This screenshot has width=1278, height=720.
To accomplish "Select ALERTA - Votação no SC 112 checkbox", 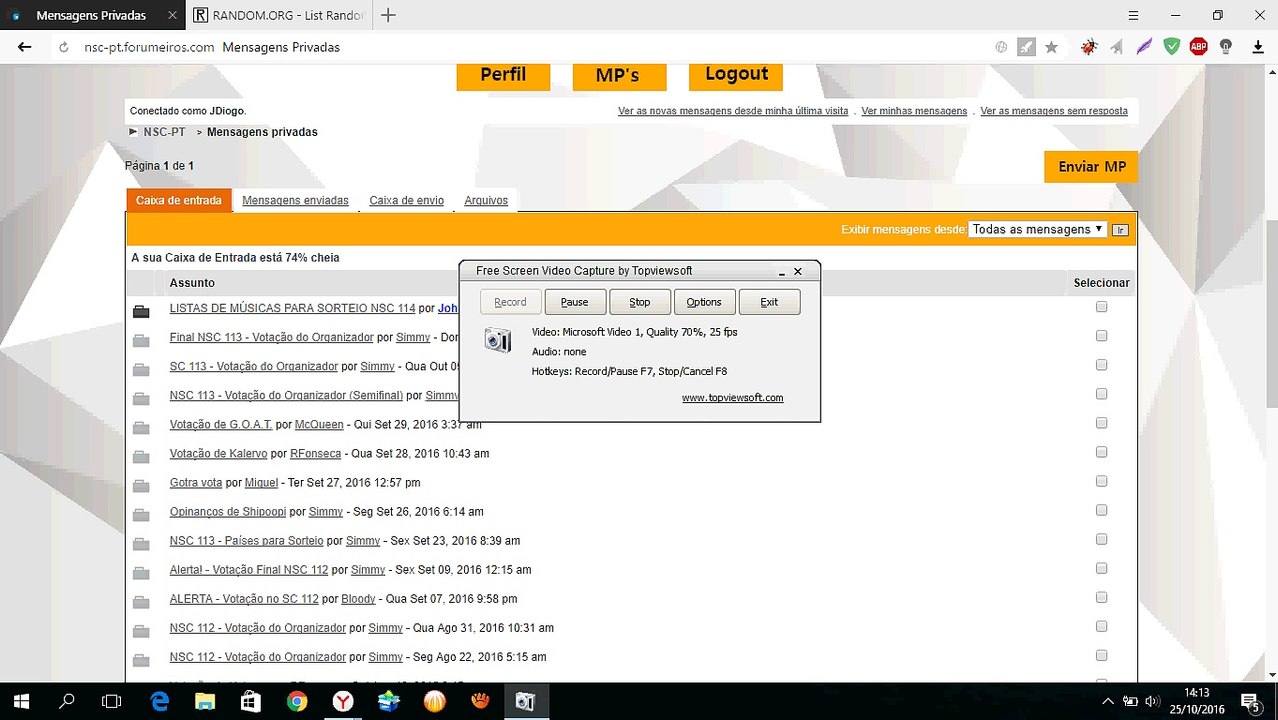I will click(1101, 597).
